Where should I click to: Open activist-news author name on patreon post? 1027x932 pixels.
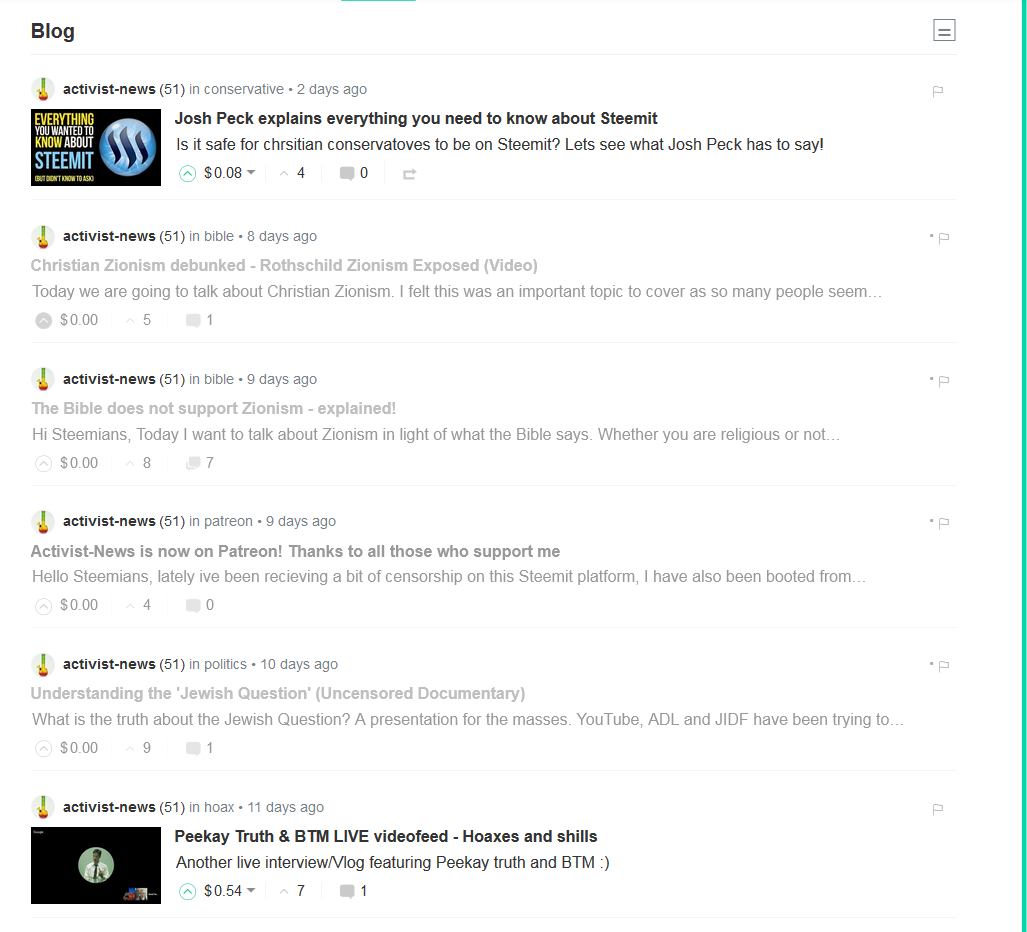(109, 521)
